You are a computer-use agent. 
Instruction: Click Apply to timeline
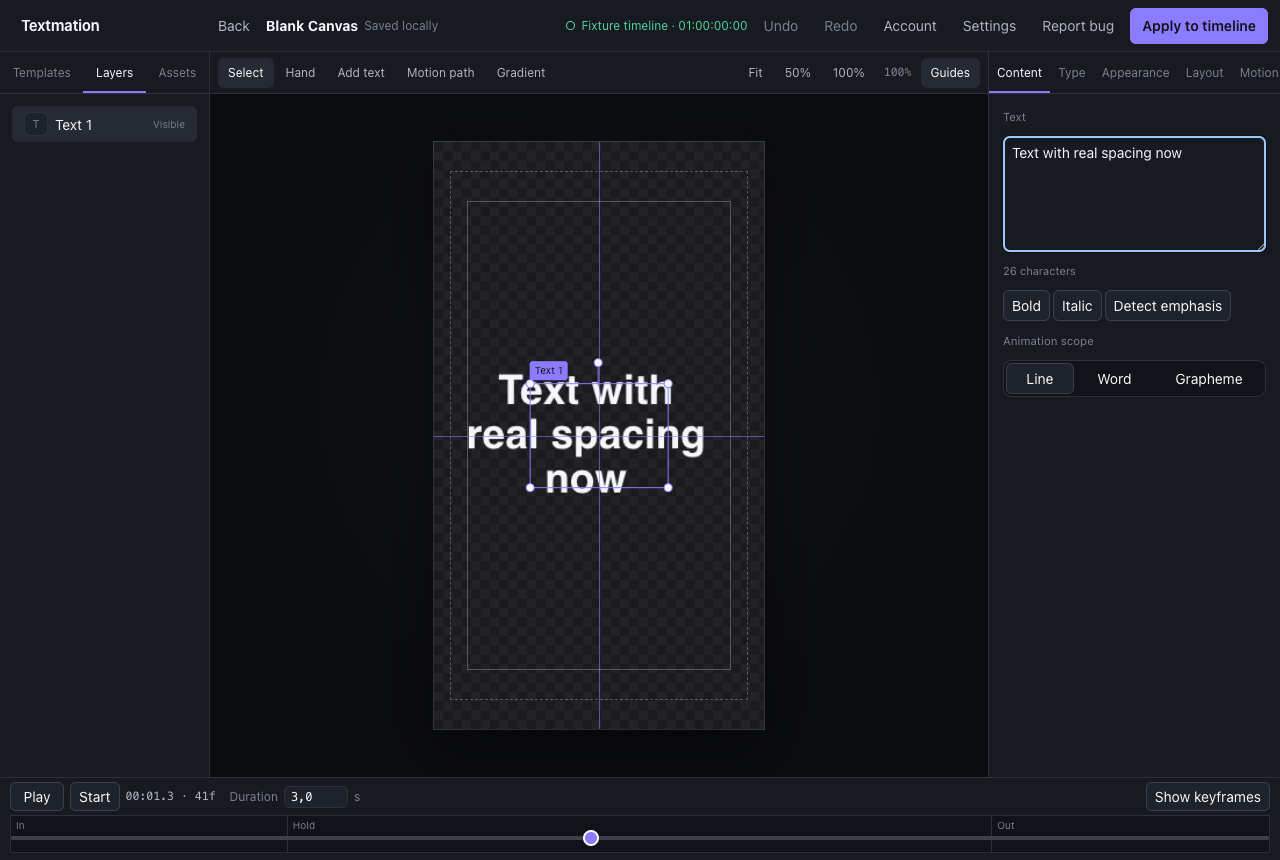tap(1199, 26)
